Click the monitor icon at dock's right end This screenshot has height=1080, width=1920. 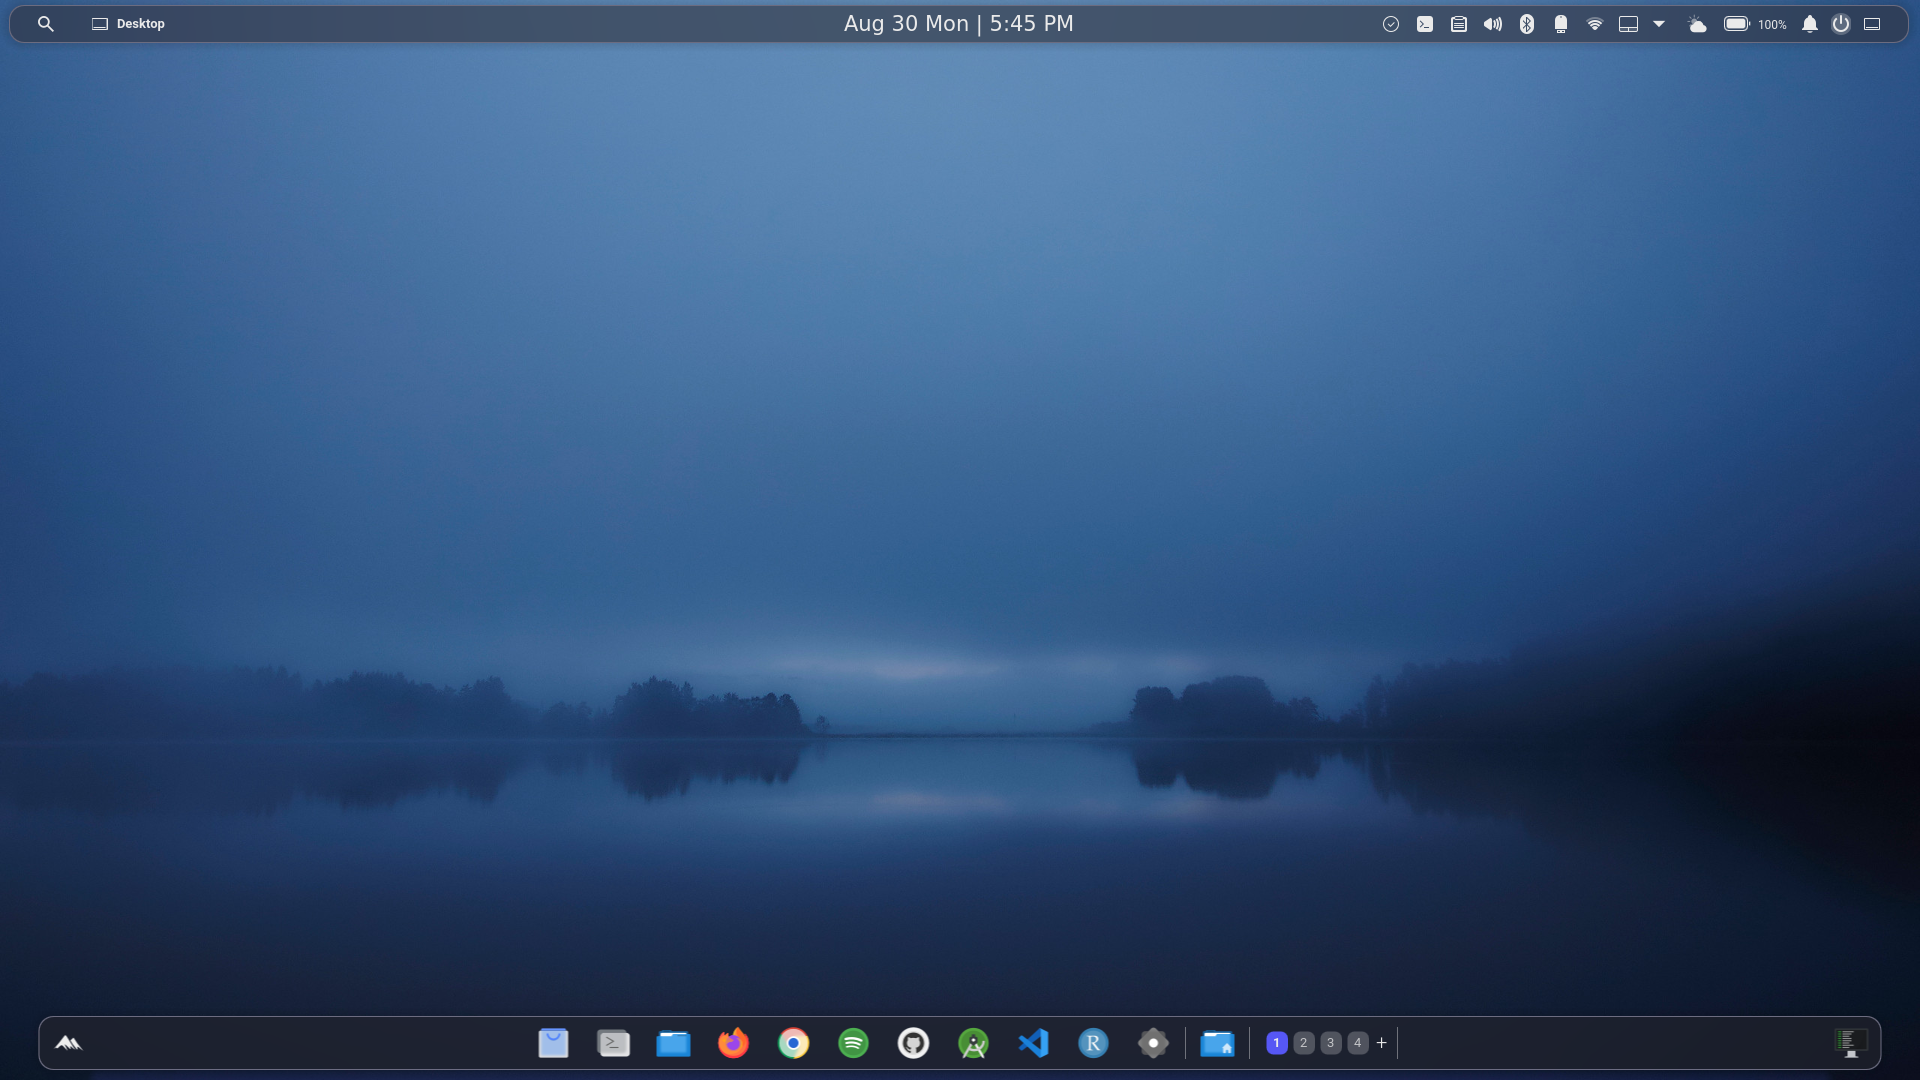pos(1851,1043)
